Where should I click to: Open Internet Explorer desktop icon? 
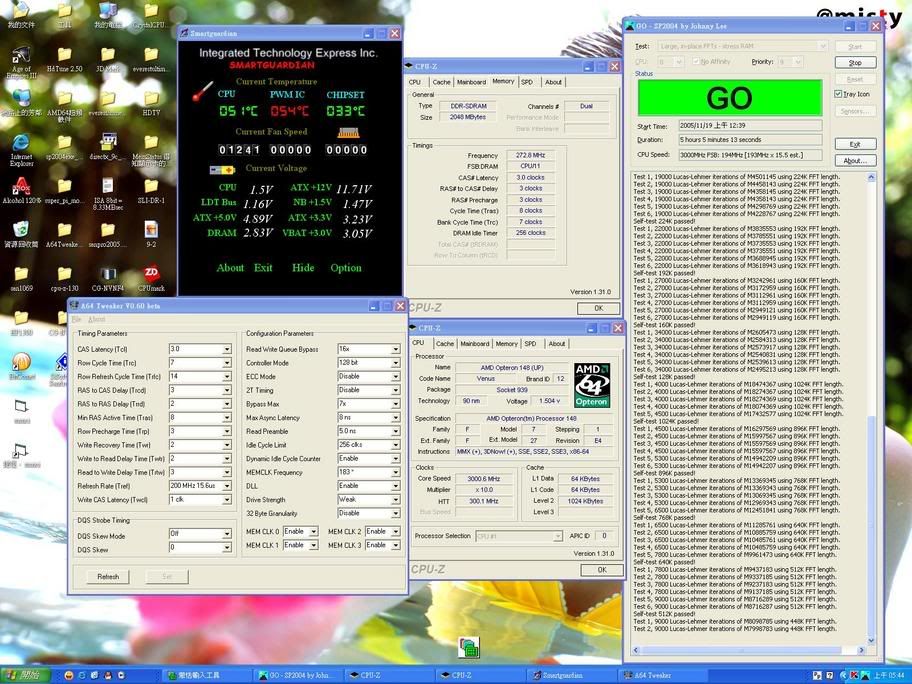pos(21,140)
